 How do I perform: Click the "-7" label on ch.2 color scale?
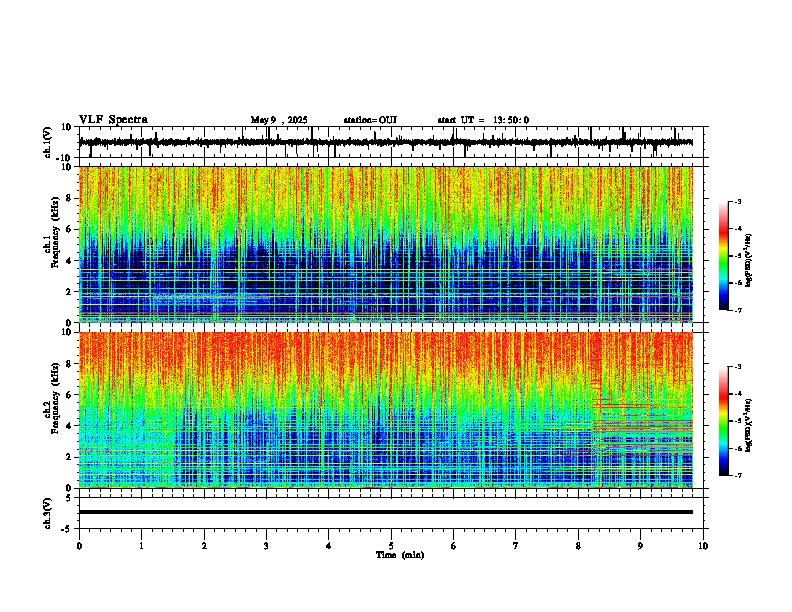click(737, 475)
